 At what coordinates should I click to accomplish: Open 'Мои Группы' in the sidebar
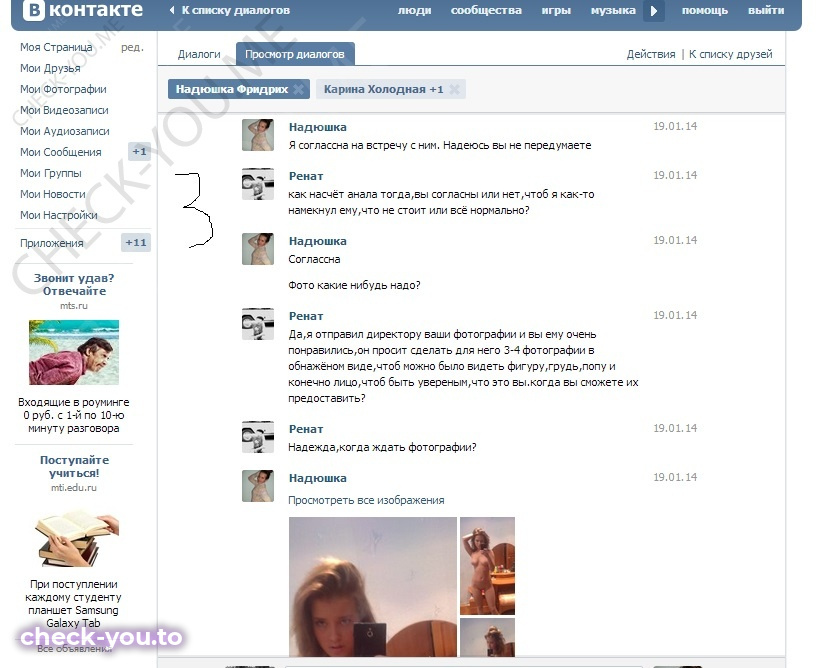point(51,173)
